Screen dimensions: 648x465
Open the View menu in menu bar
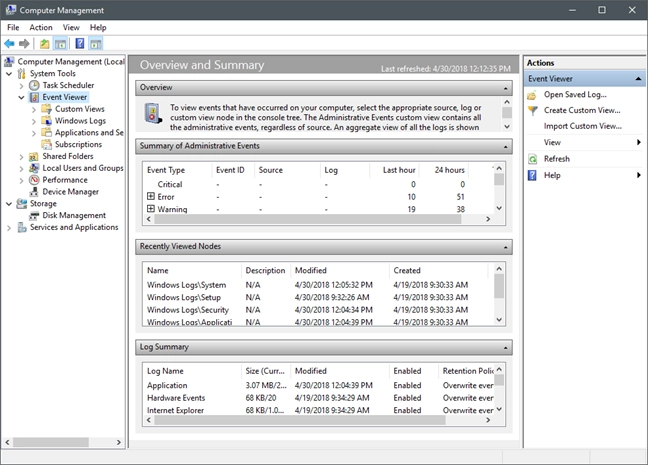[71, 27]
